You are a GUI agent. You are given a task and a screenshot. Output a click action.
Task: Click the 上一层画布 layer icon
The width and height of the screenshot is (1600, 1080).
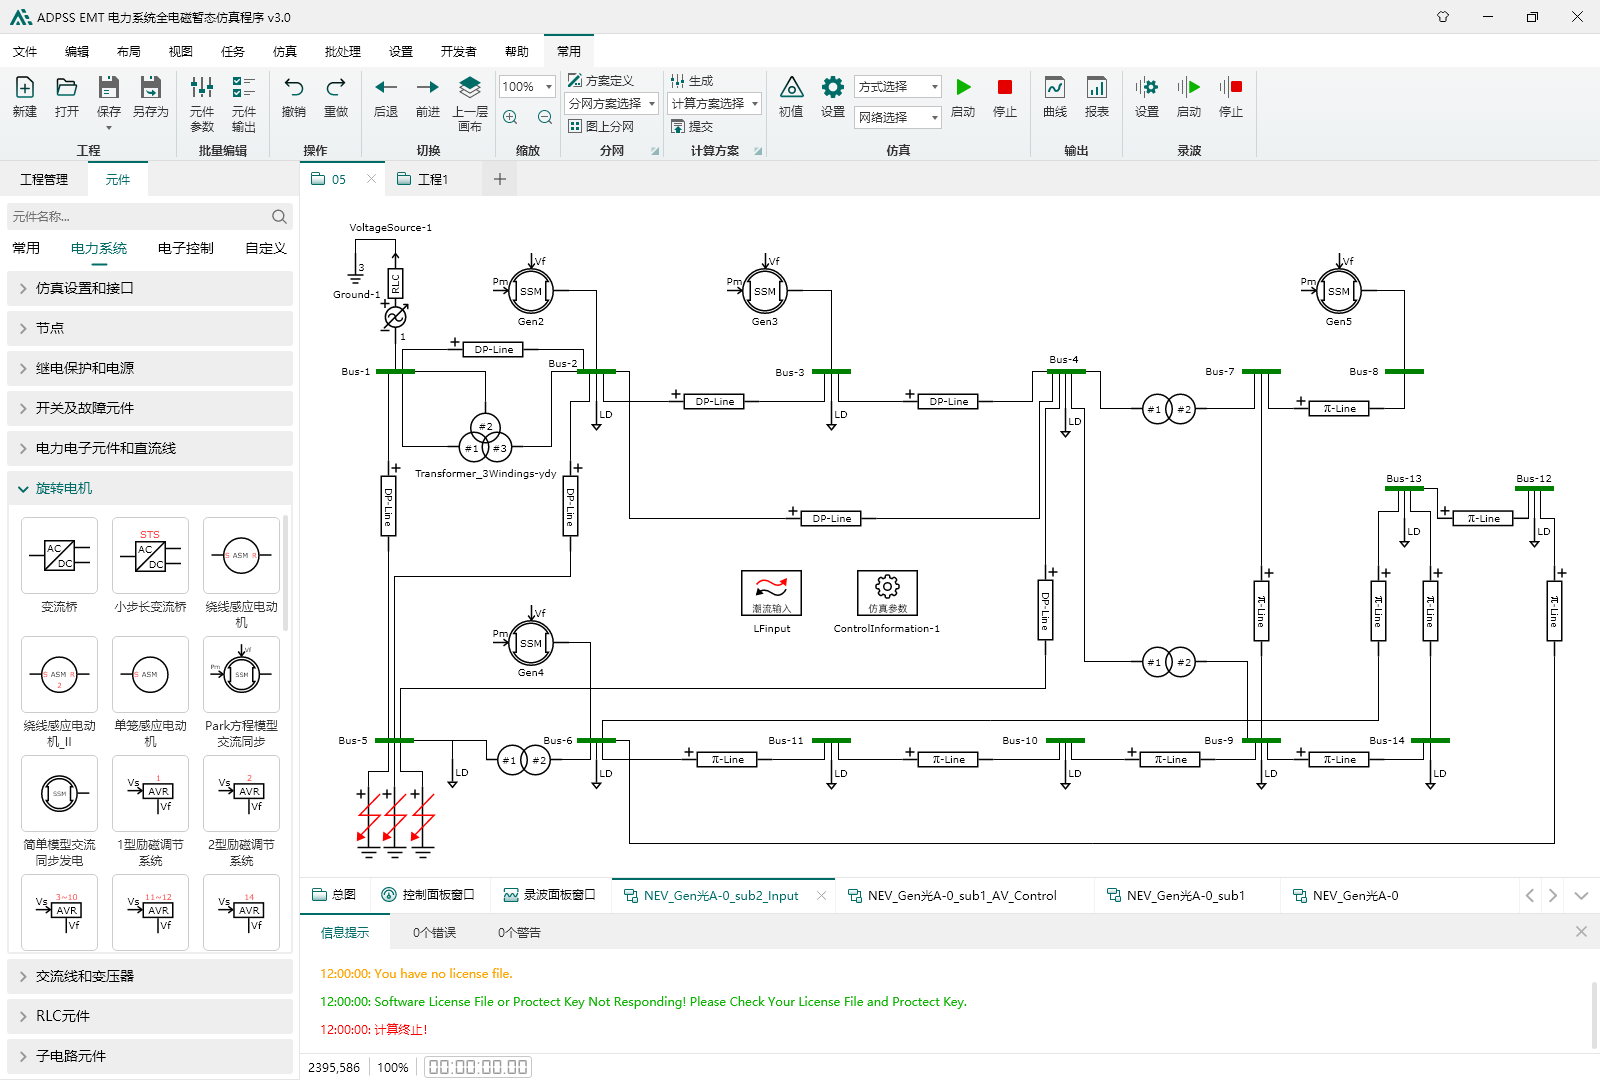click(470, 88)
